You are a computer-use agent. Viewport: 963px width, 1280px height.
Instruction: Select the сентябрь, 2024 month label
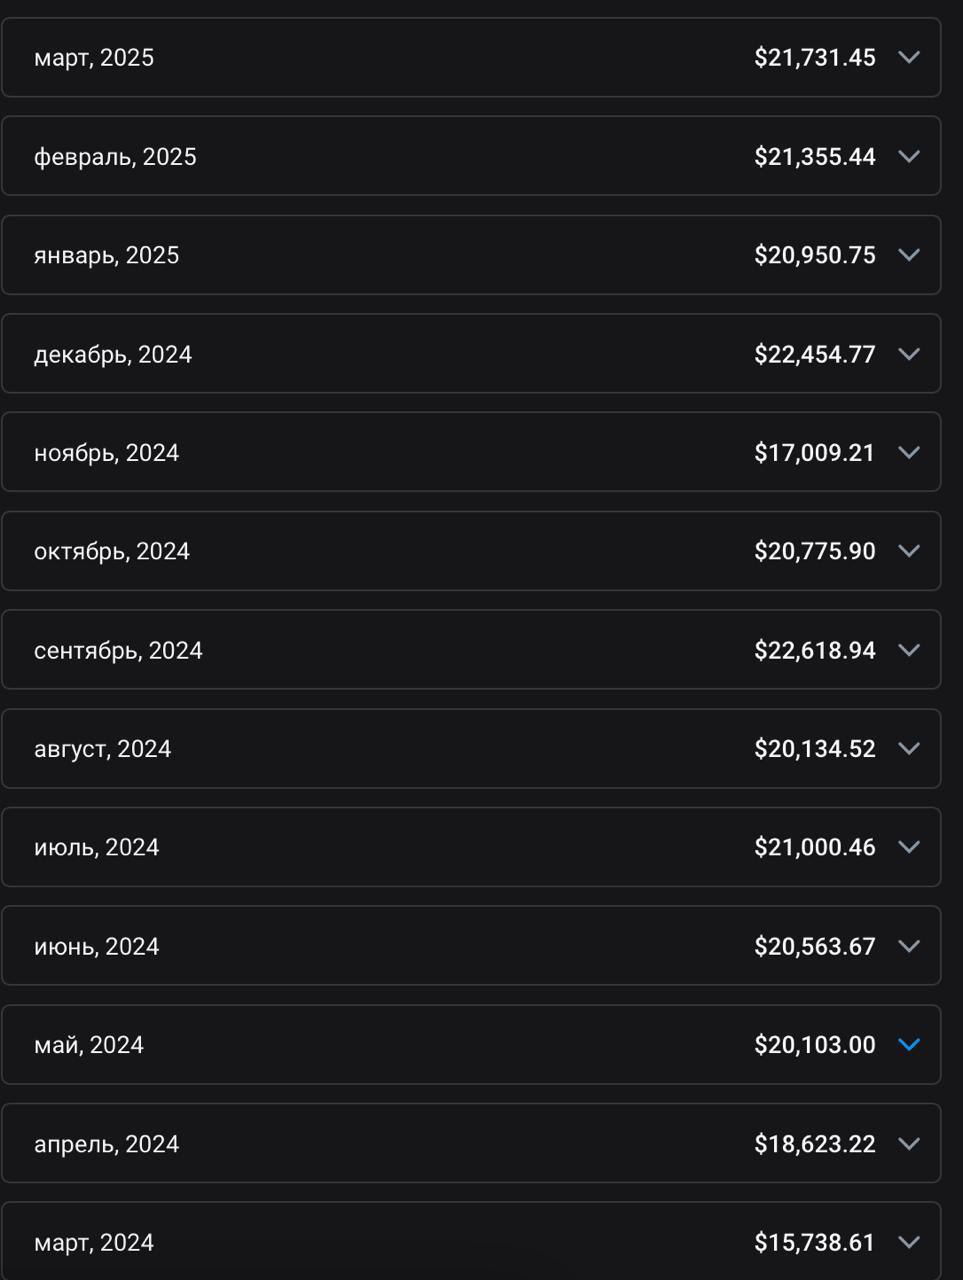click(x=118, y=651)
